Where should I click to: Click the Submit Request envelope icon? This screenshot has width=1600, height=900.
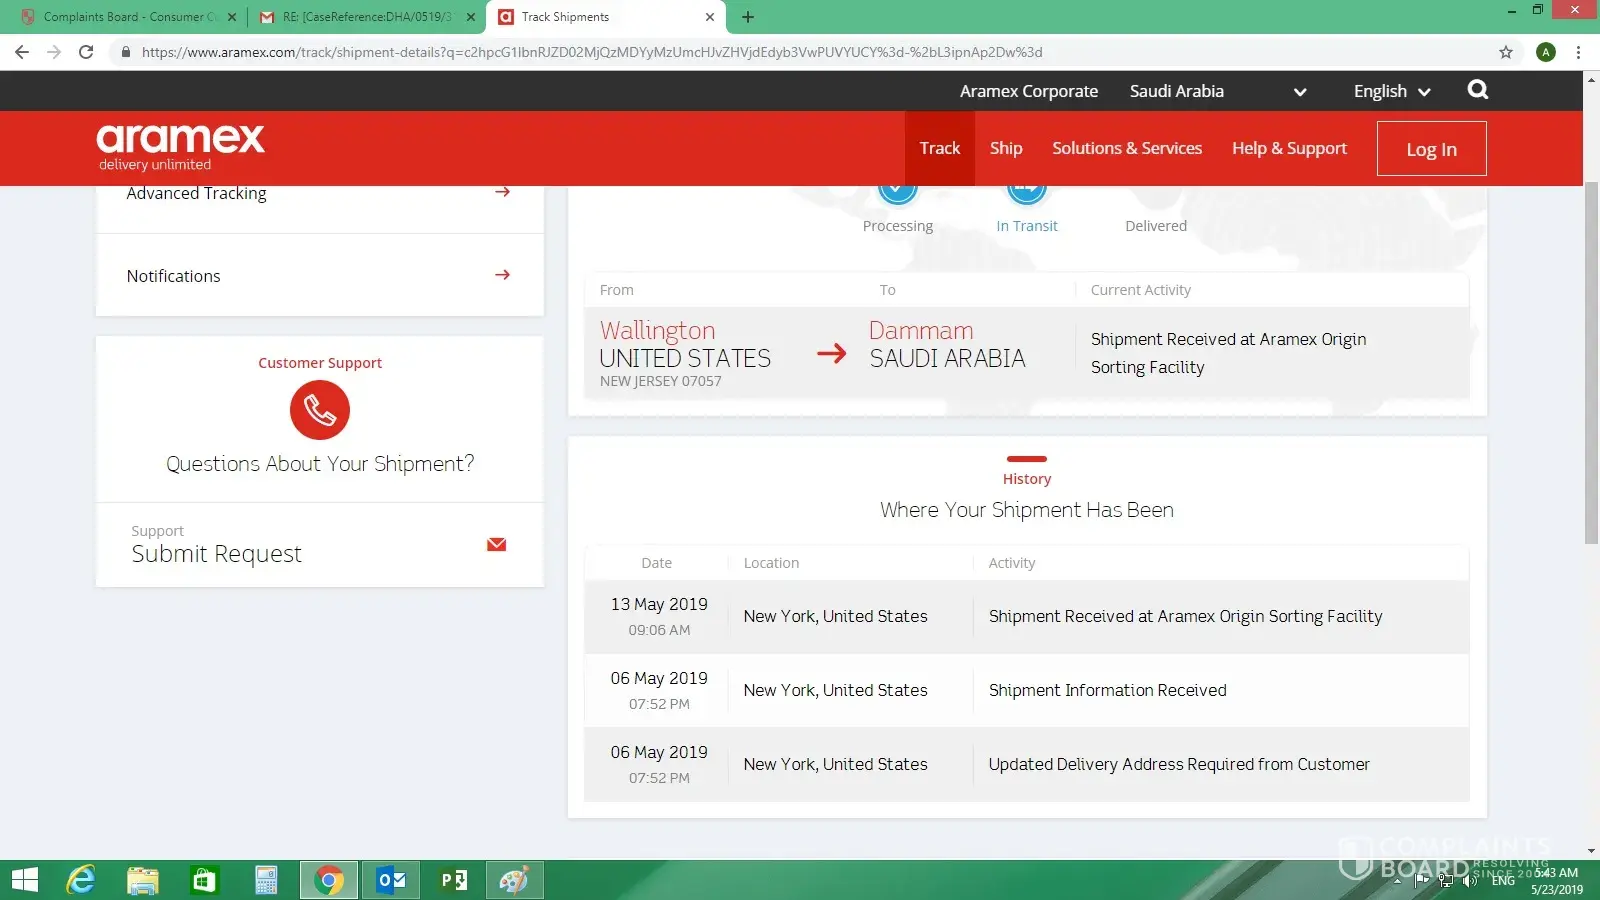pos(496,544)
